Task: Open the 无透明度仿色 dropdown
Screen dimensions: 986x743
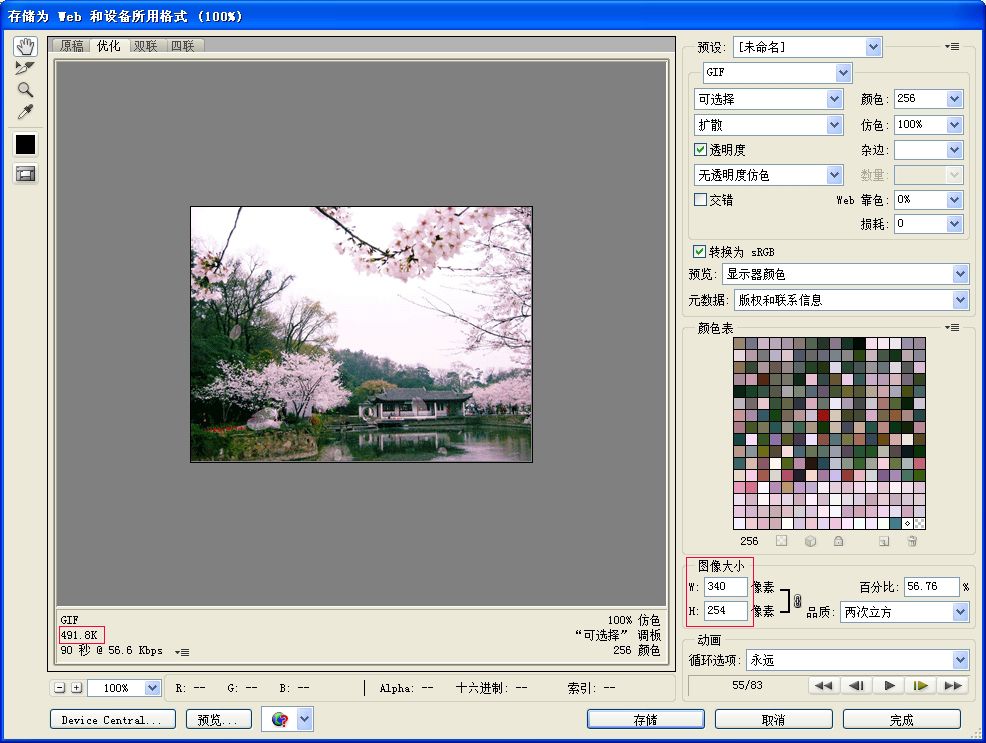Action: click(x=834, y=175)
